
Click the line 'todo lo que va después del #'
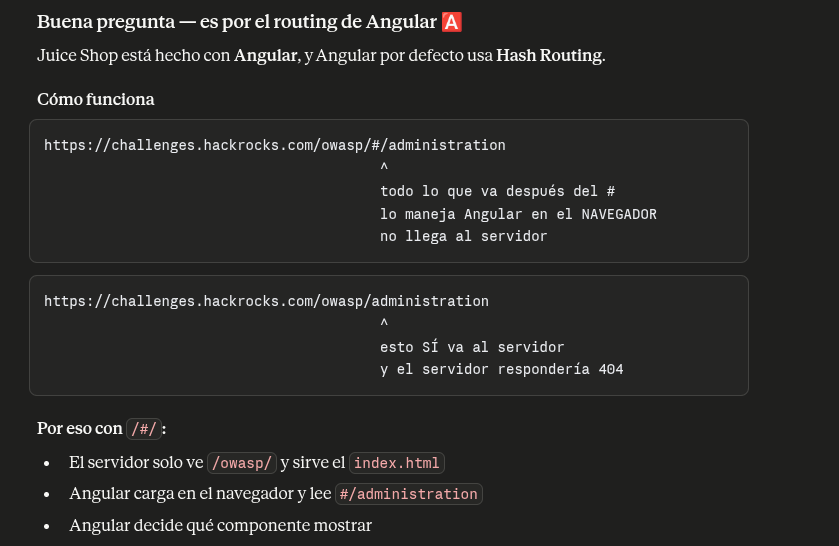(x=498, y=191)
